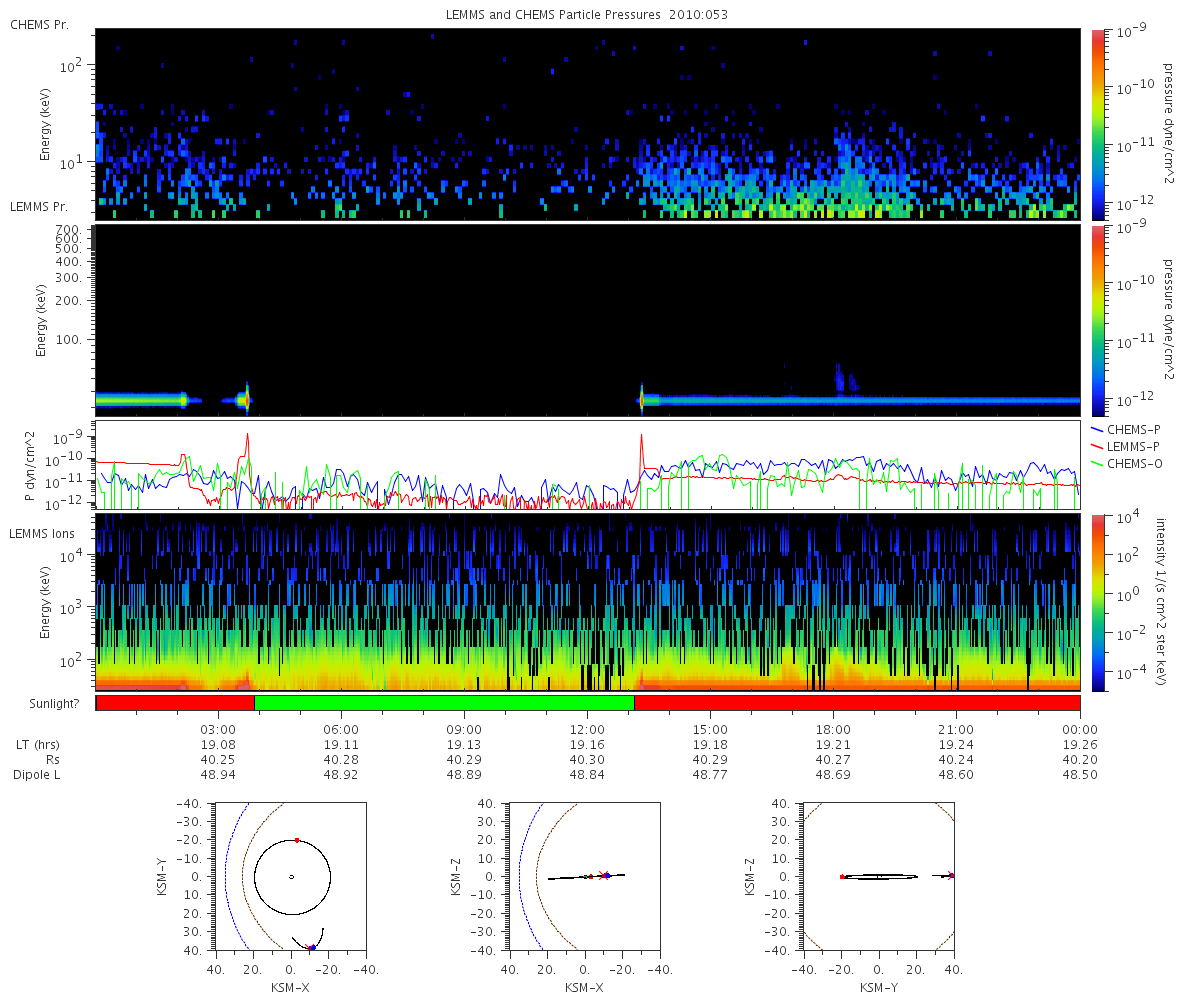Click the long red Sunlight segment after 13:00

point(857,703)
